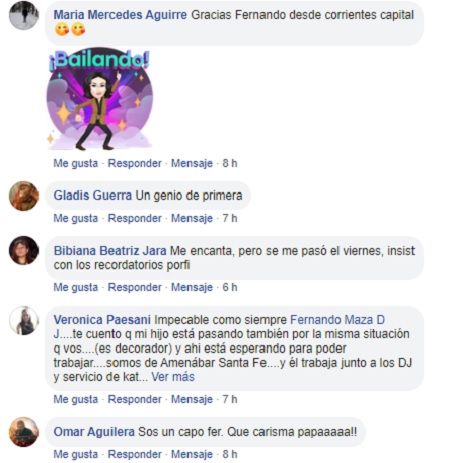The width and height of the screenshot is (452, 463).
Task: Like Veronica Paesani's comment
Action: coord(76,399)
